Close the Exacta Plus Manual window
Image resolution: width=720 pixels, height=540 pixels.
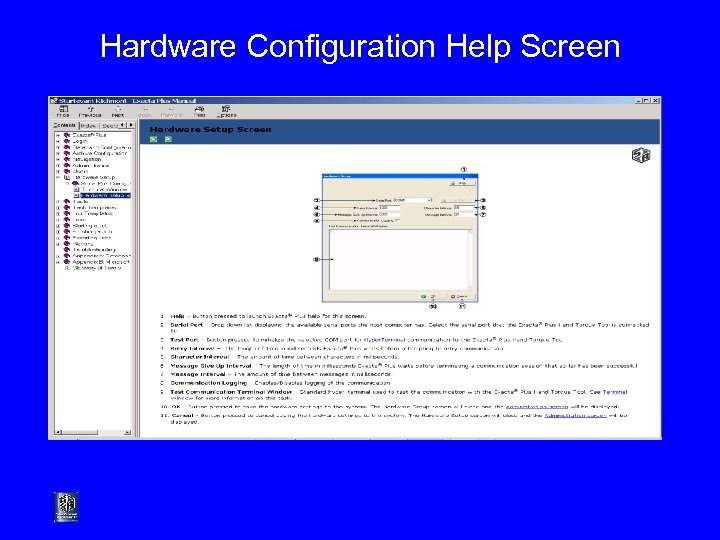pos(656,101)
